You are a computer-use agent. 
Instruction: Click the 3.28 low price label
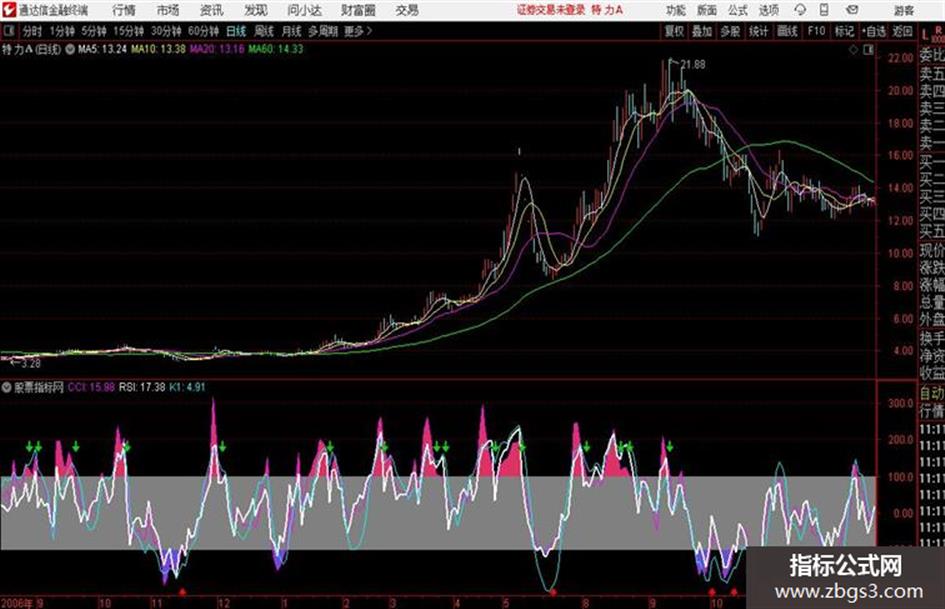tap(31, 364)
